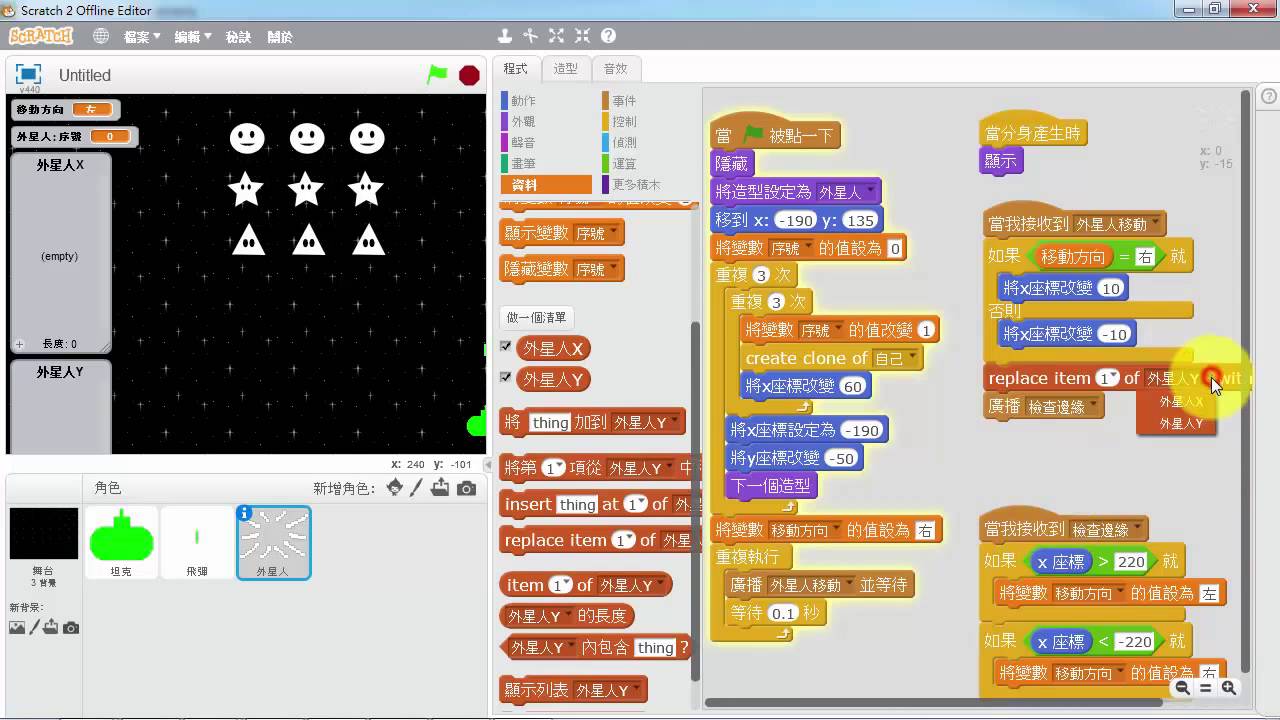
Task: Select the 外觀 purple category swatch
Action: [x=504, y=121]
